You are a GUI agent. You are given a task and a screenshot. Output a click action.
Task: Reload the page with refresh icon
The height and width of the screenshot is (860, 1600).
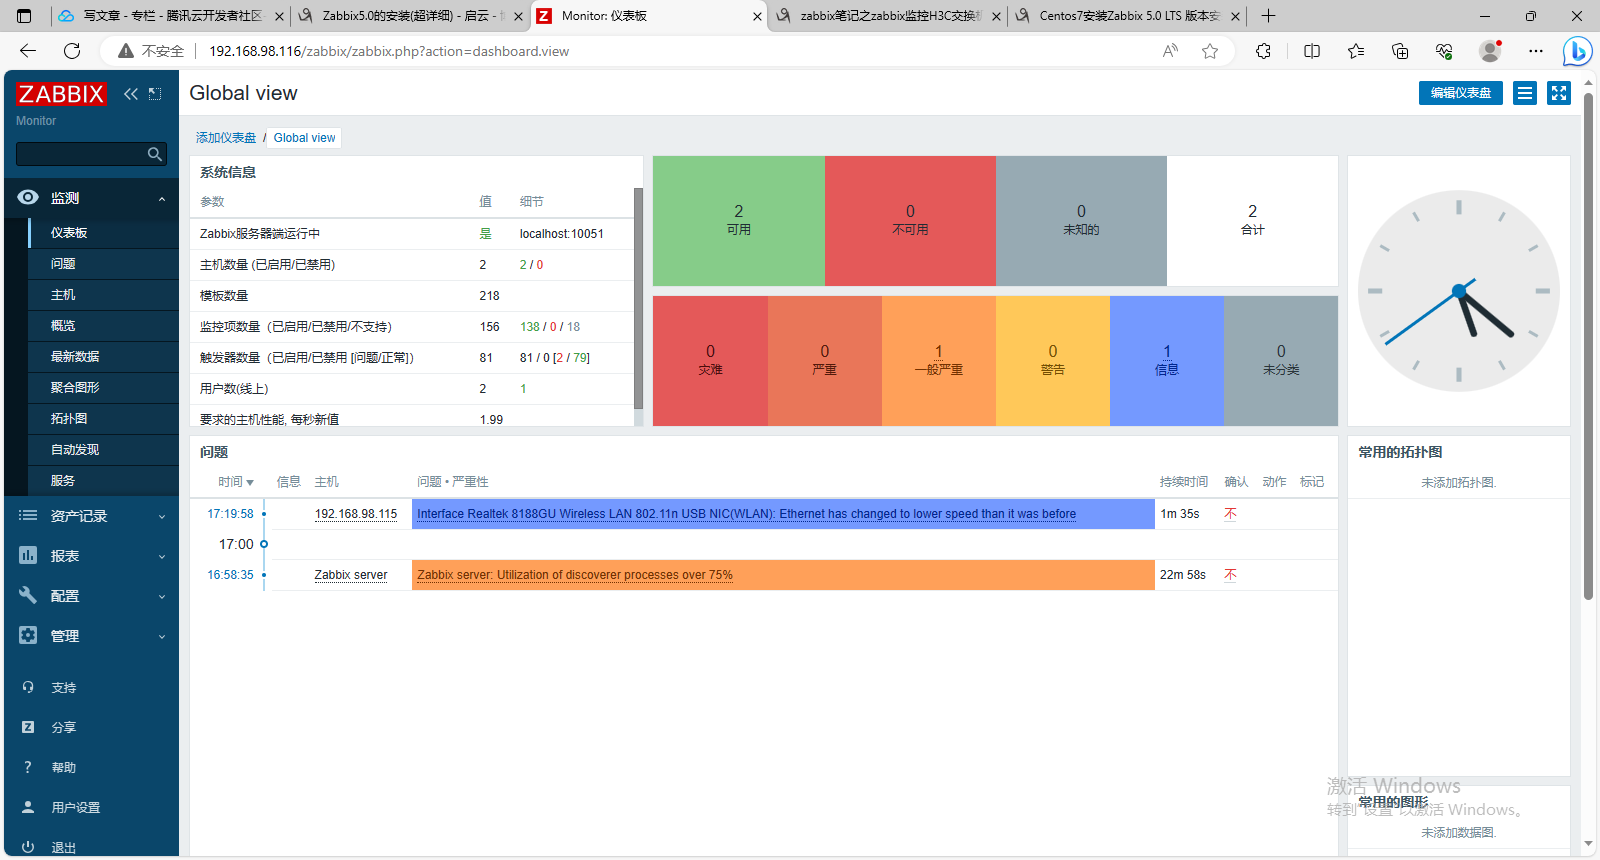click(72, 51)
